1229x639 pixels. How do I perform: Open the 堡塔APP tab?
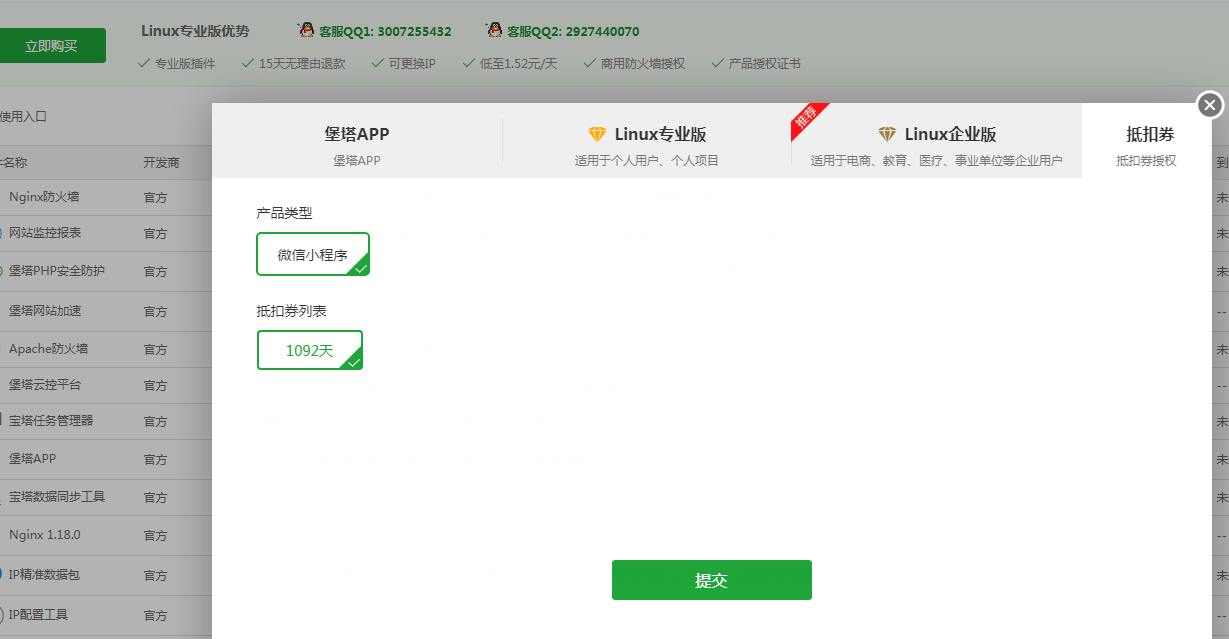357,141
